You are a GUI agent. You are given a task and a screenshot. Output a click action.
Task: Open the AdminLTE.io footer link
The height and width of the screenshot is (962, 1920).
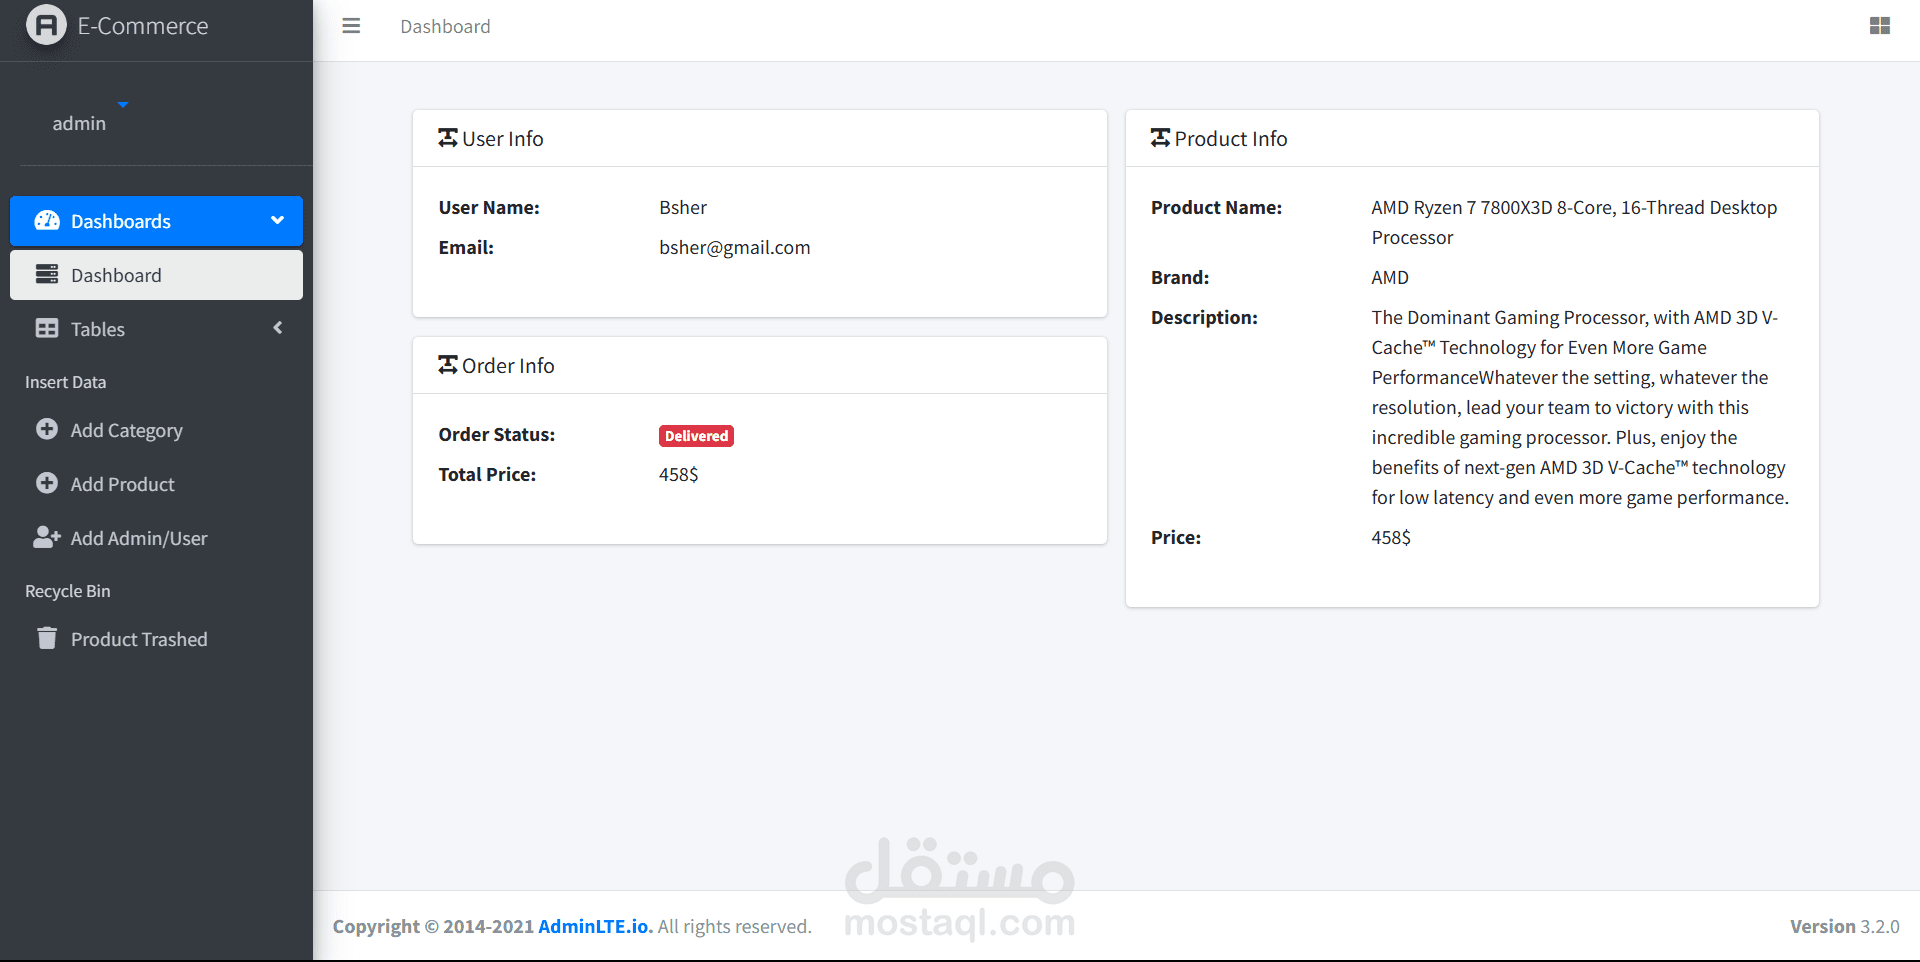(x=595, y=926)
